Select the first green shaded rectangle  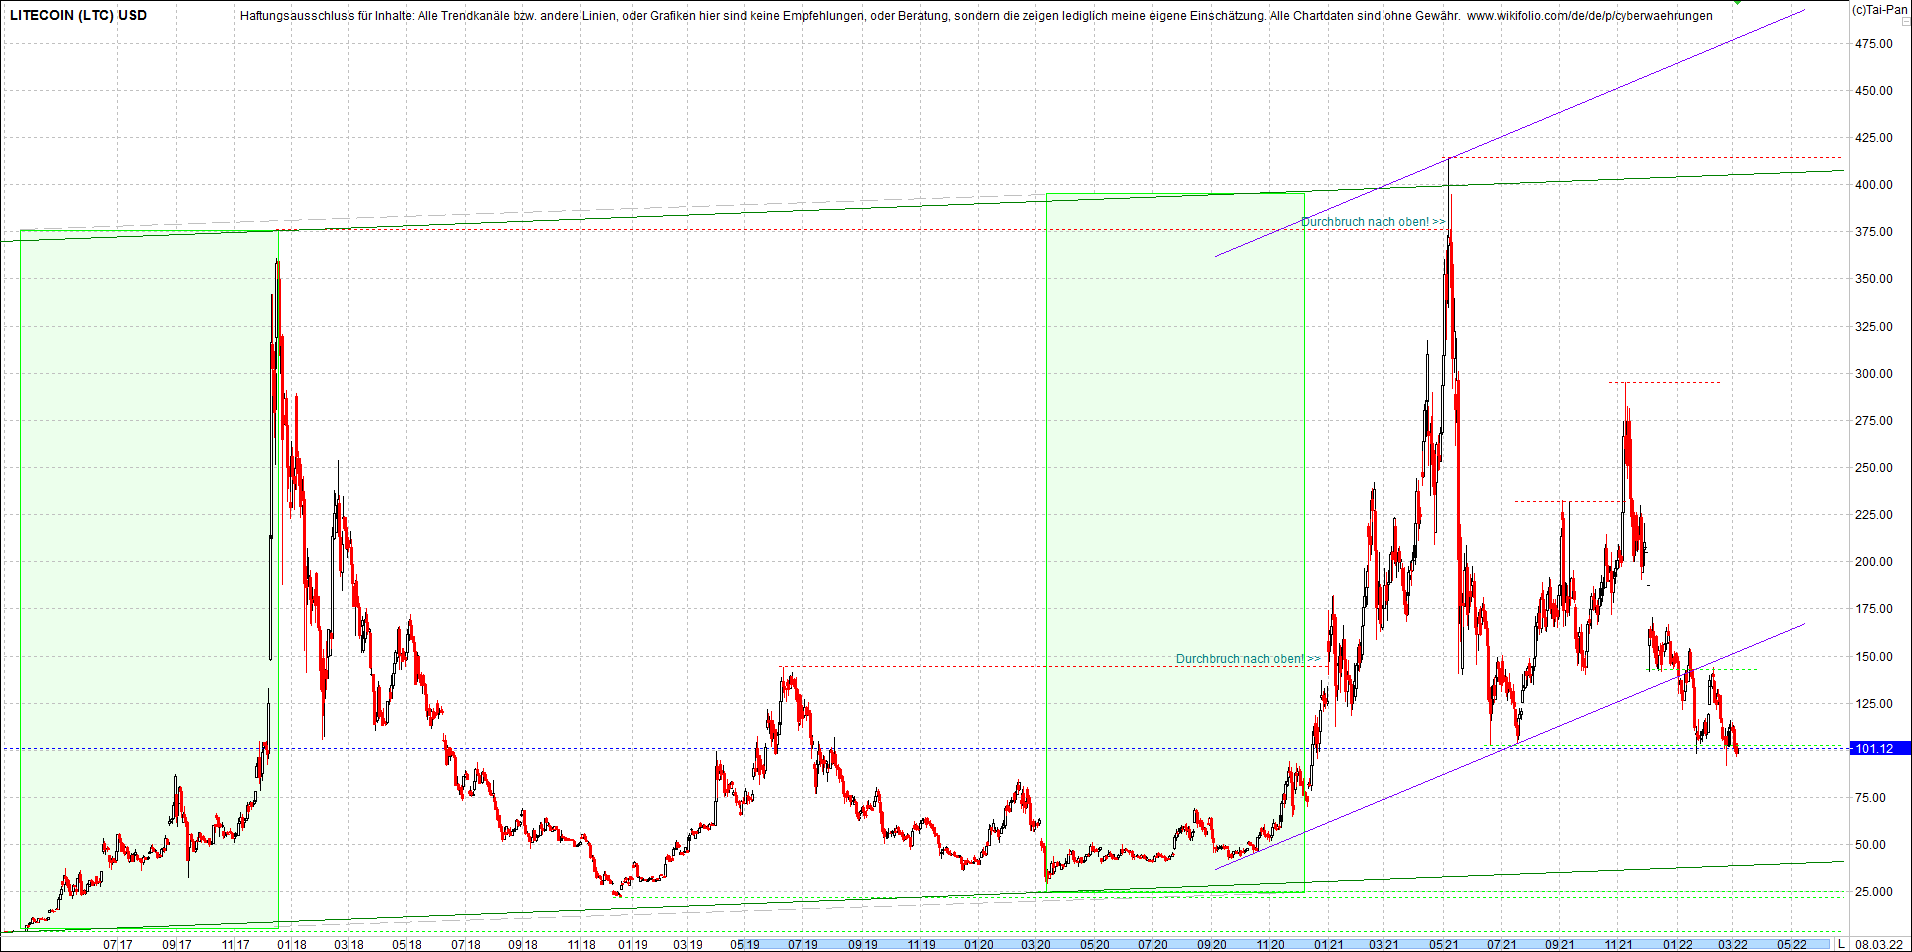149,580
